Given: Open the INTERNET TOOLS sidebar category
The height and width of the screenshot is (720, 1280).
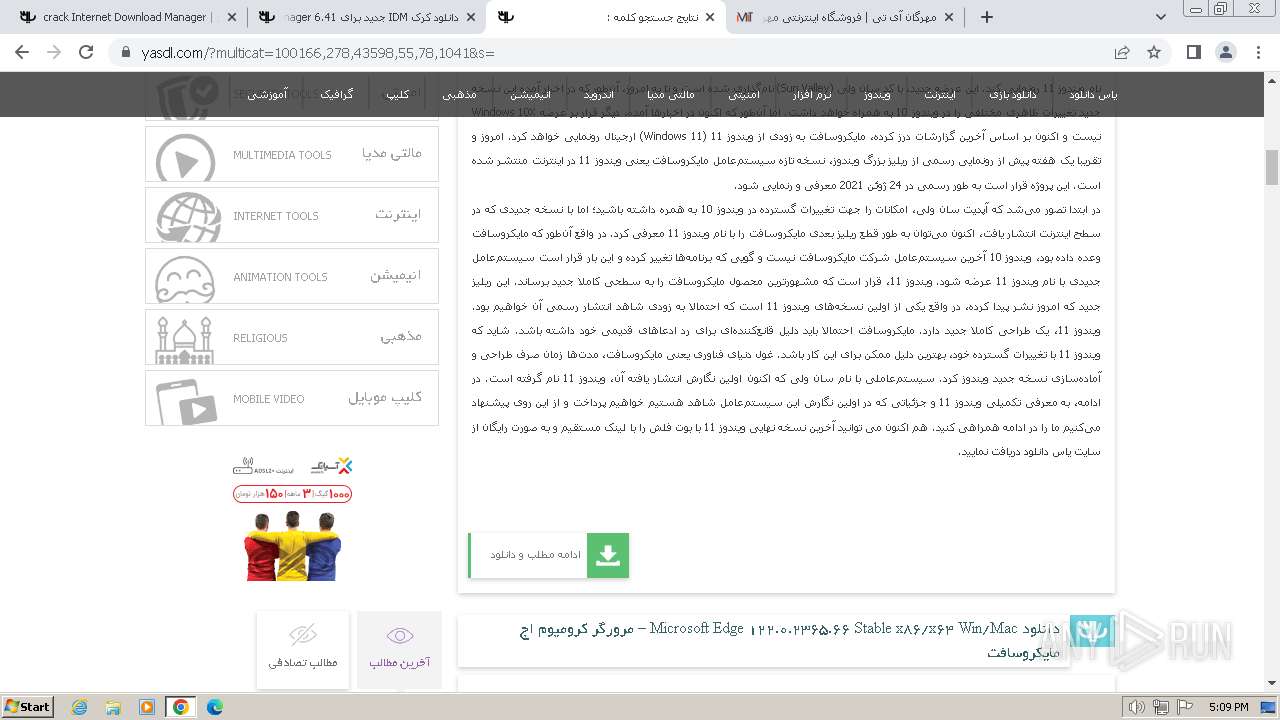Looking at the screenshot, I should tap(292, 215).
